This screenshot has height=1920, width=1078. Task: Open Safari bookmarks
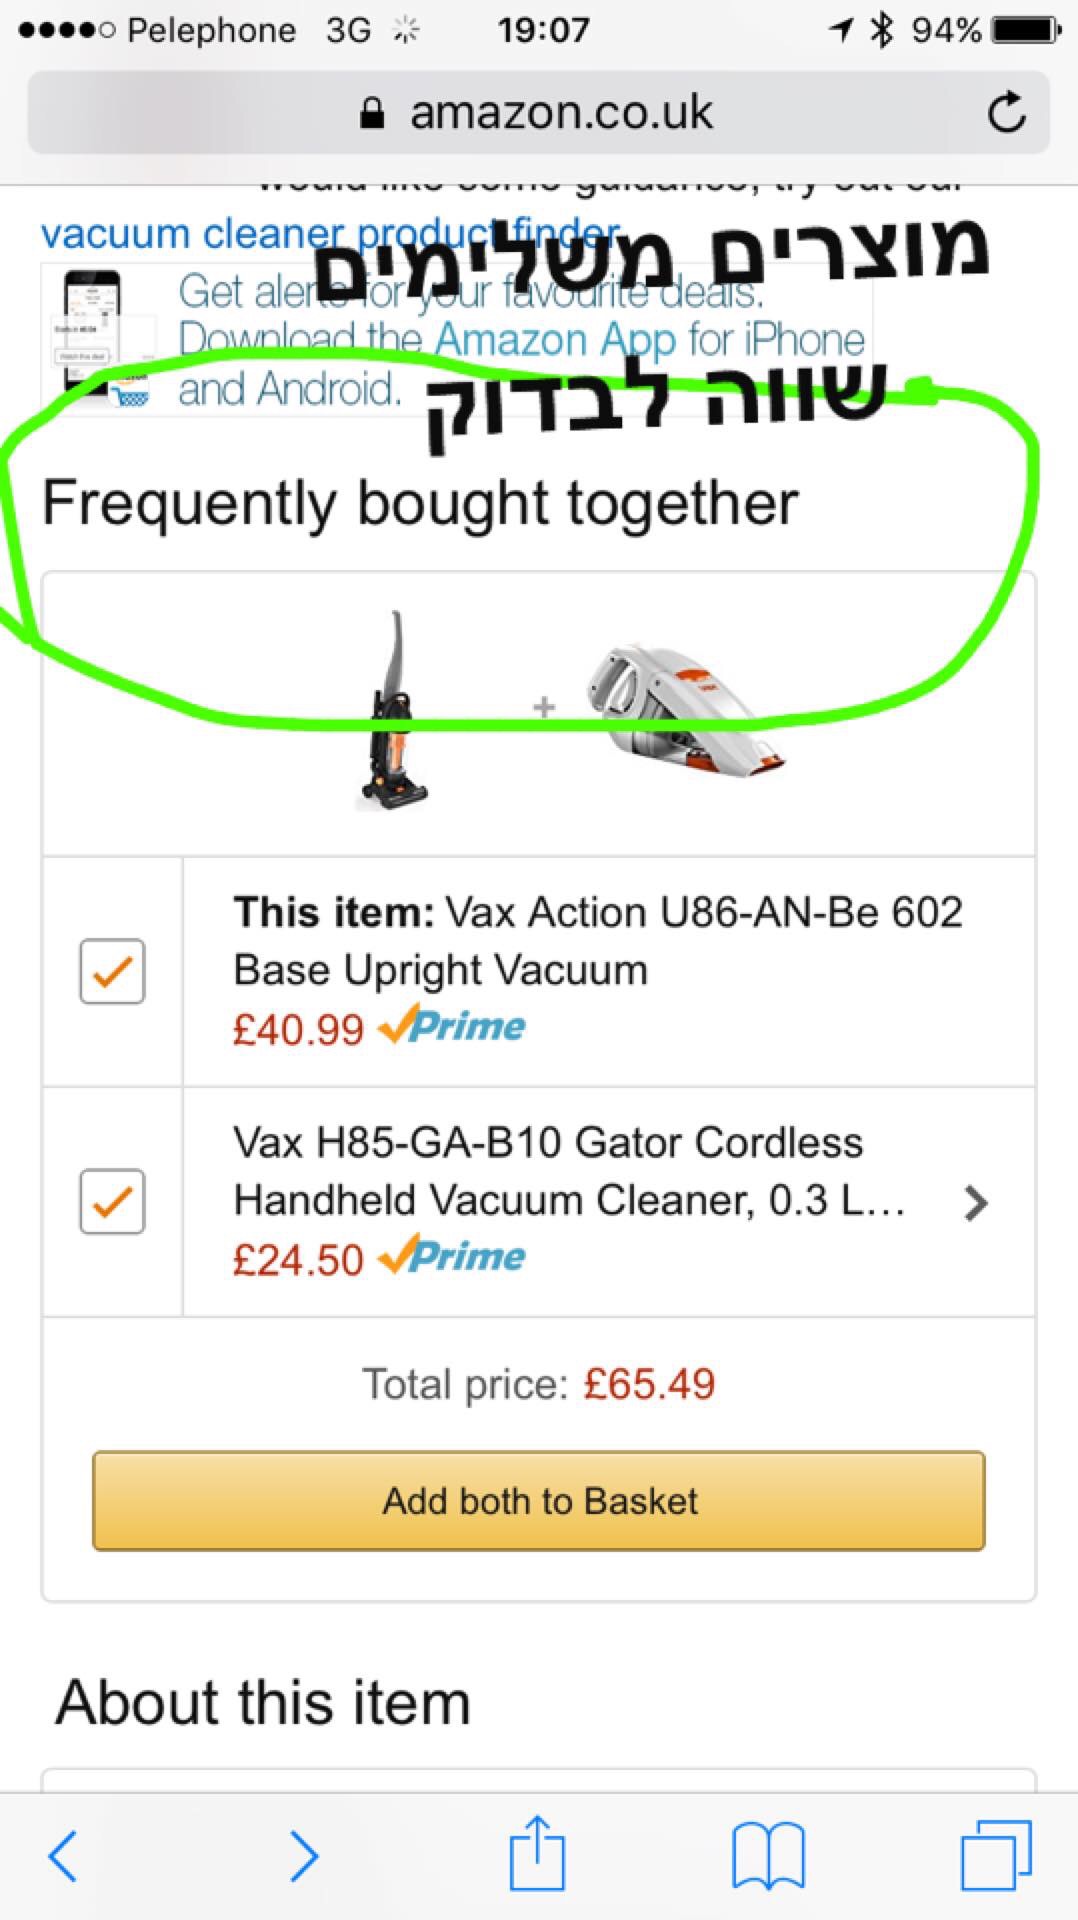[768, 1856]
